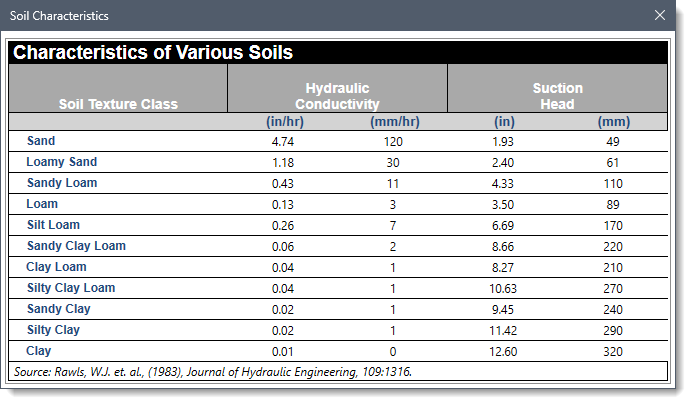Click the 61 mm value for Loamy Sand

[613, 163]
